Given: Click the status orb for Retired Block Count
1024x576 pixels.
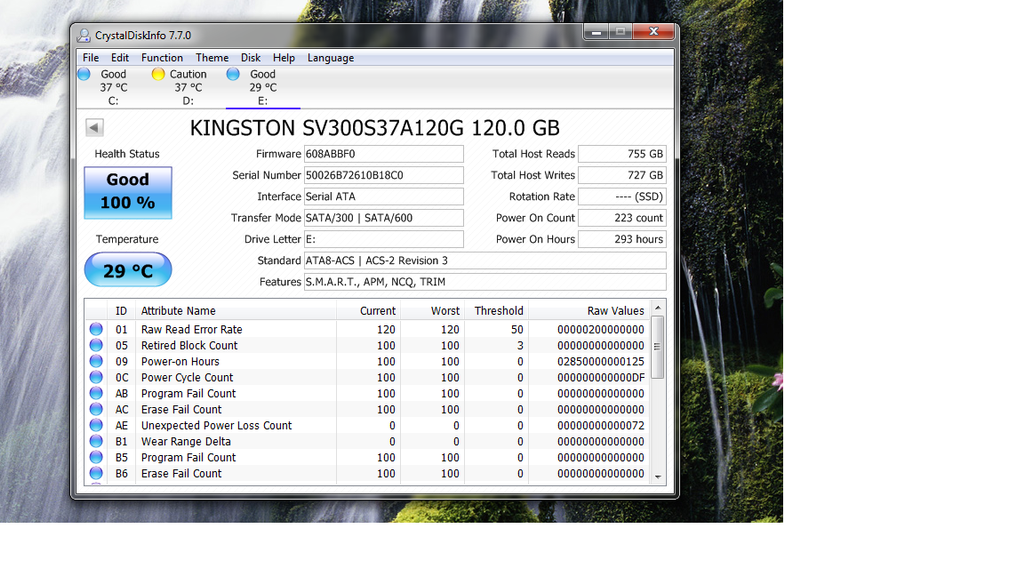Looking at the screenshot, I should click(x=96, y=345).
